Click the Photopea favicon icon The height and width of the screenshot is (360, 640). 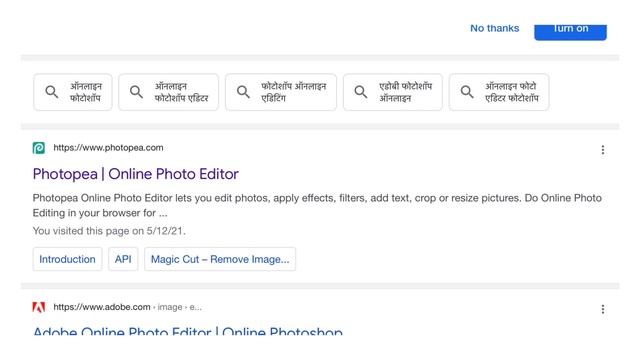(39, 148)
